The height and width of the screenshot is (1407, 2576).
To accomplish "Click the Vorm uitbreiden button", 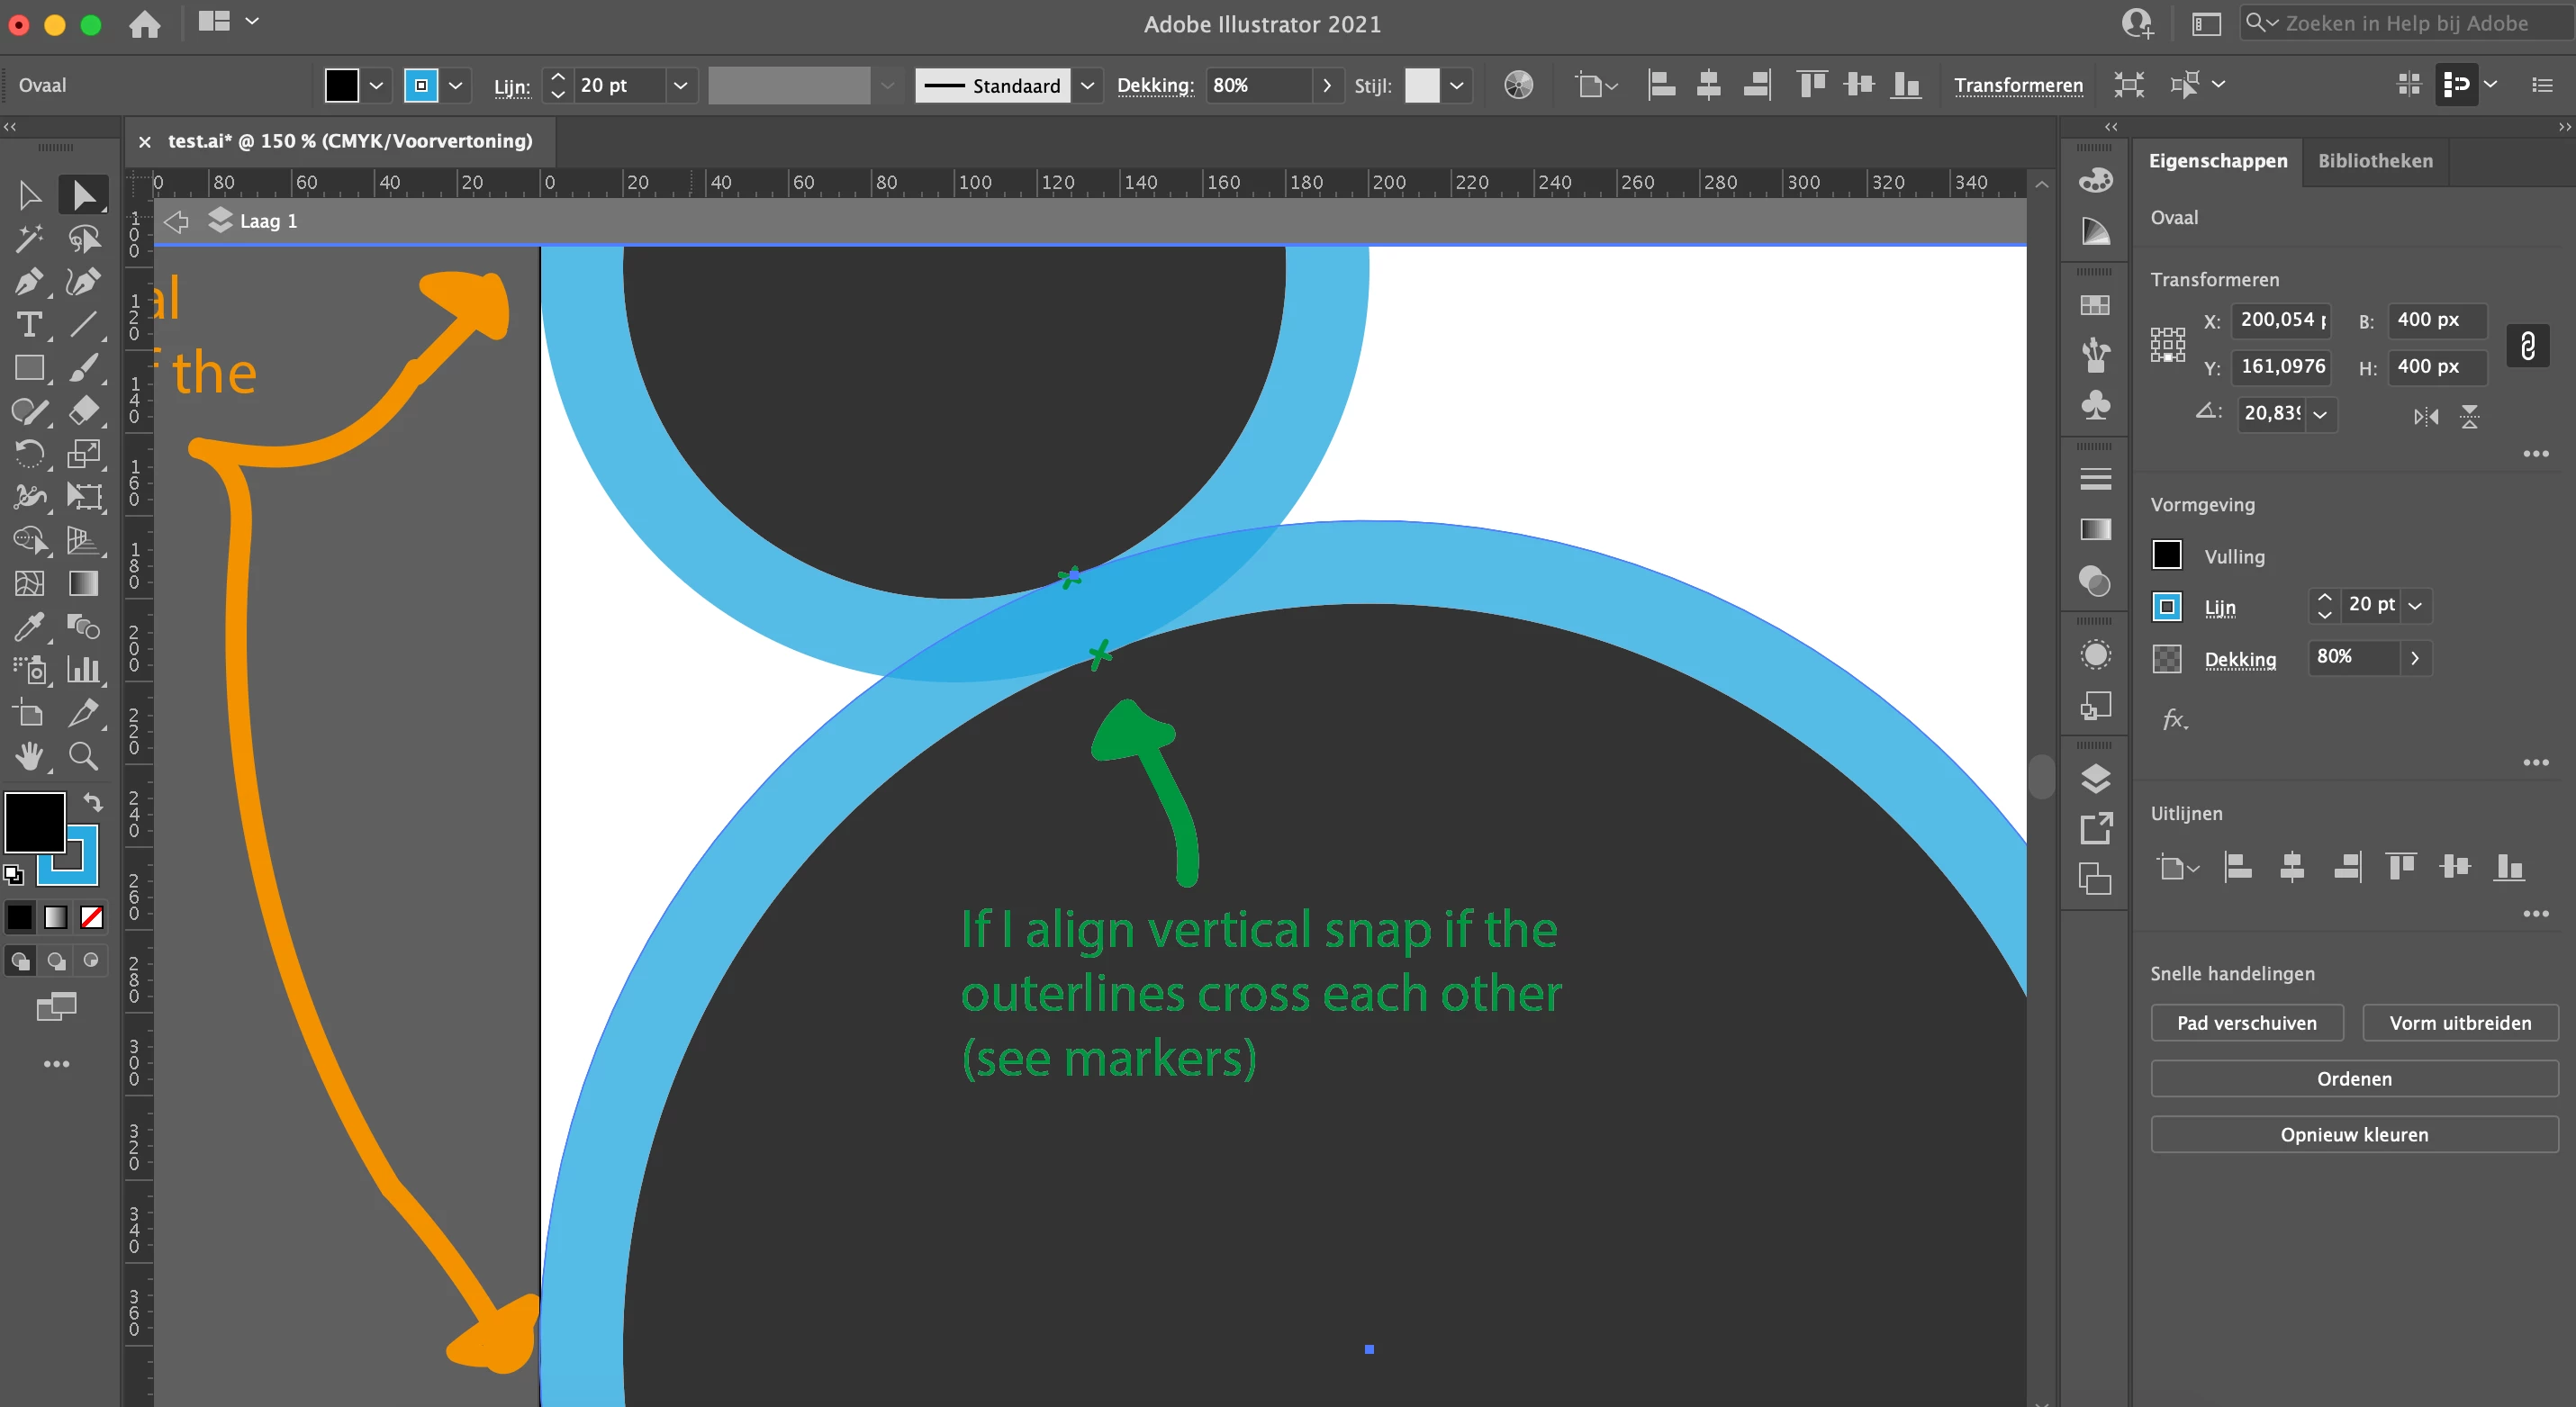I will coord(2459,1023).
